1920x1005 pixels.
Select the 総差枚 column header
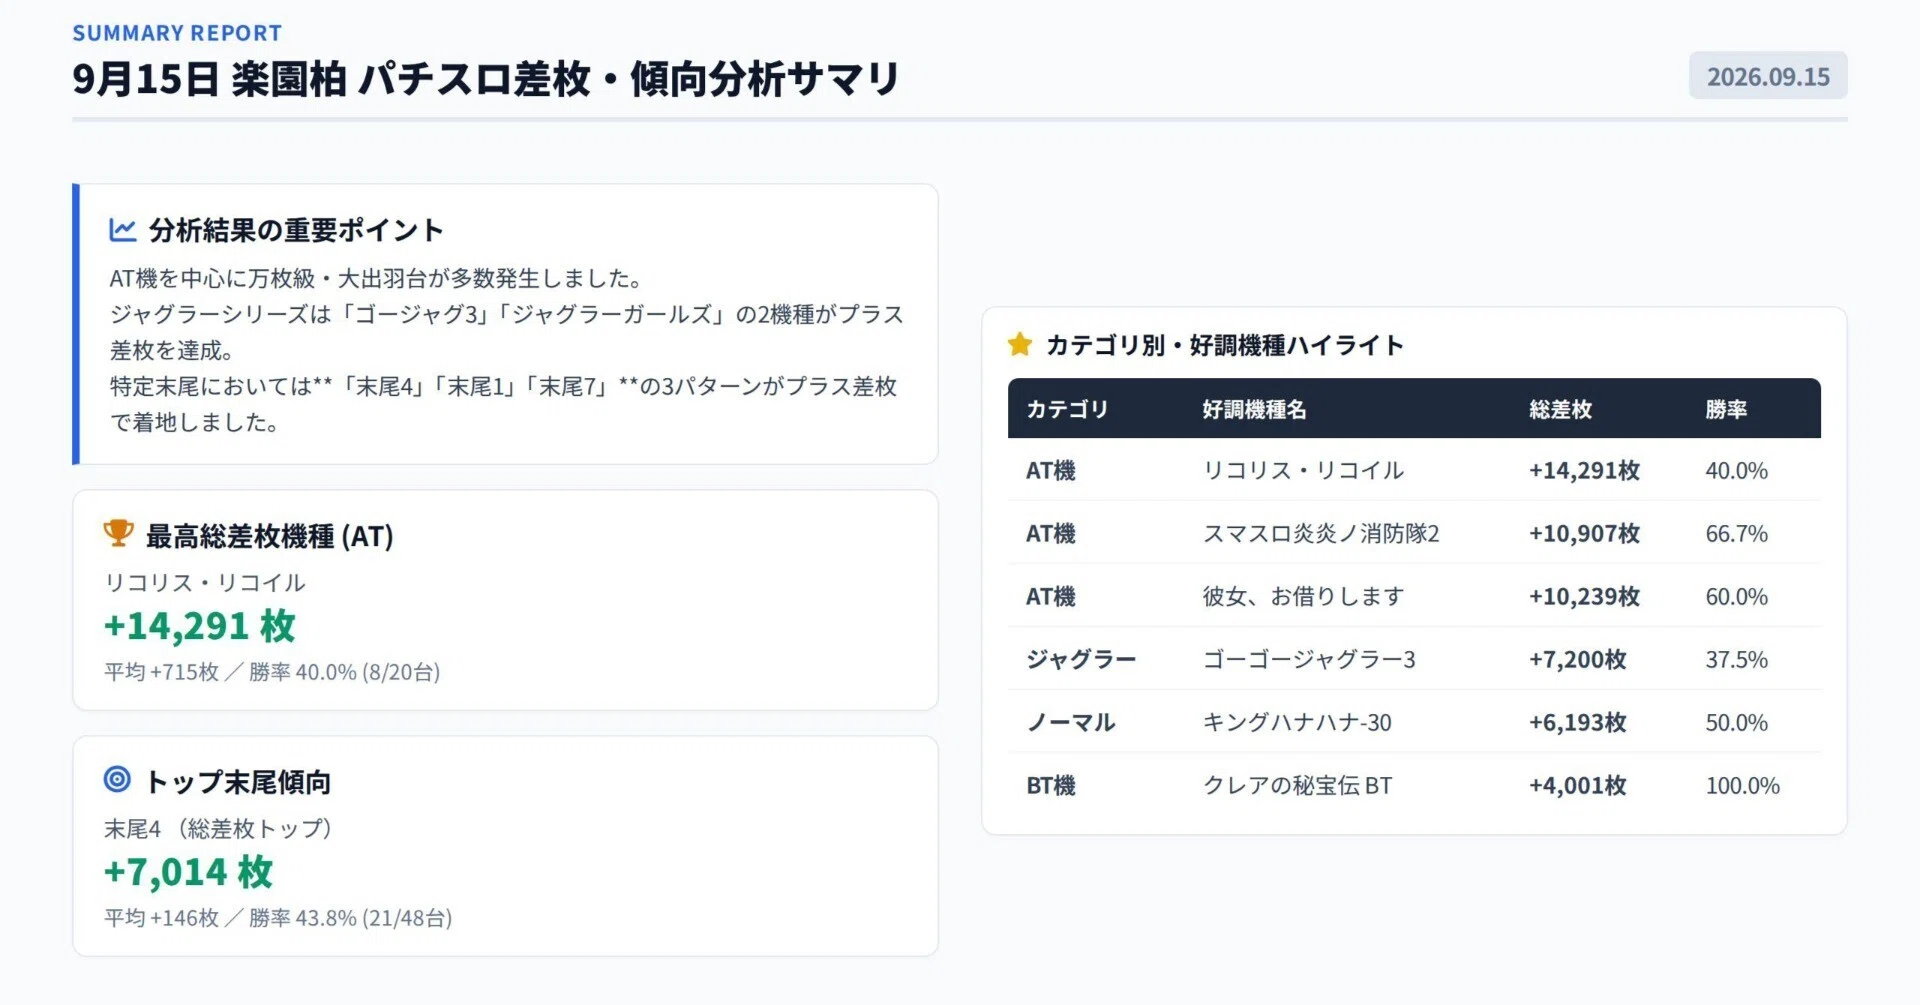click(1560, 409)
